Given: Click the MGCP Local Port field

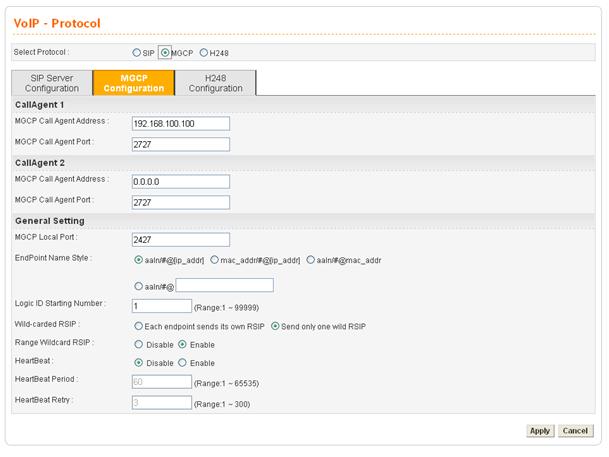Looking at the screenshot, I should 180,239.
